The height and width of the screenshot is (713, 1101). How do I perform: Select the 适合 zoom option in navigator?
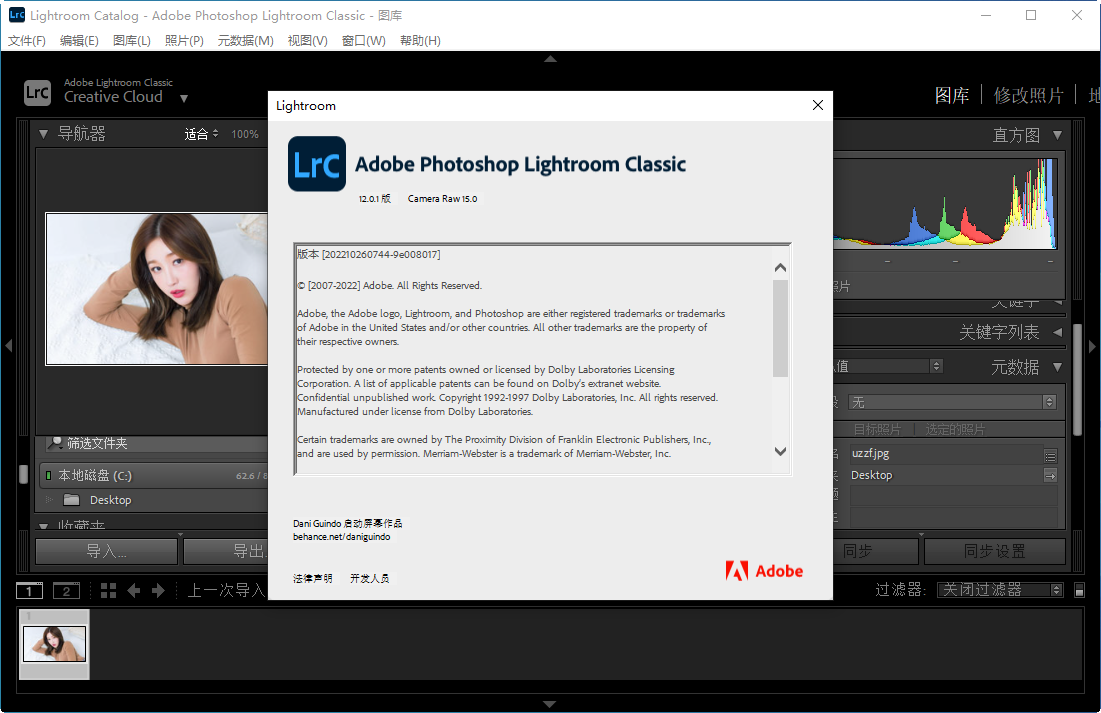click(201, 133)
